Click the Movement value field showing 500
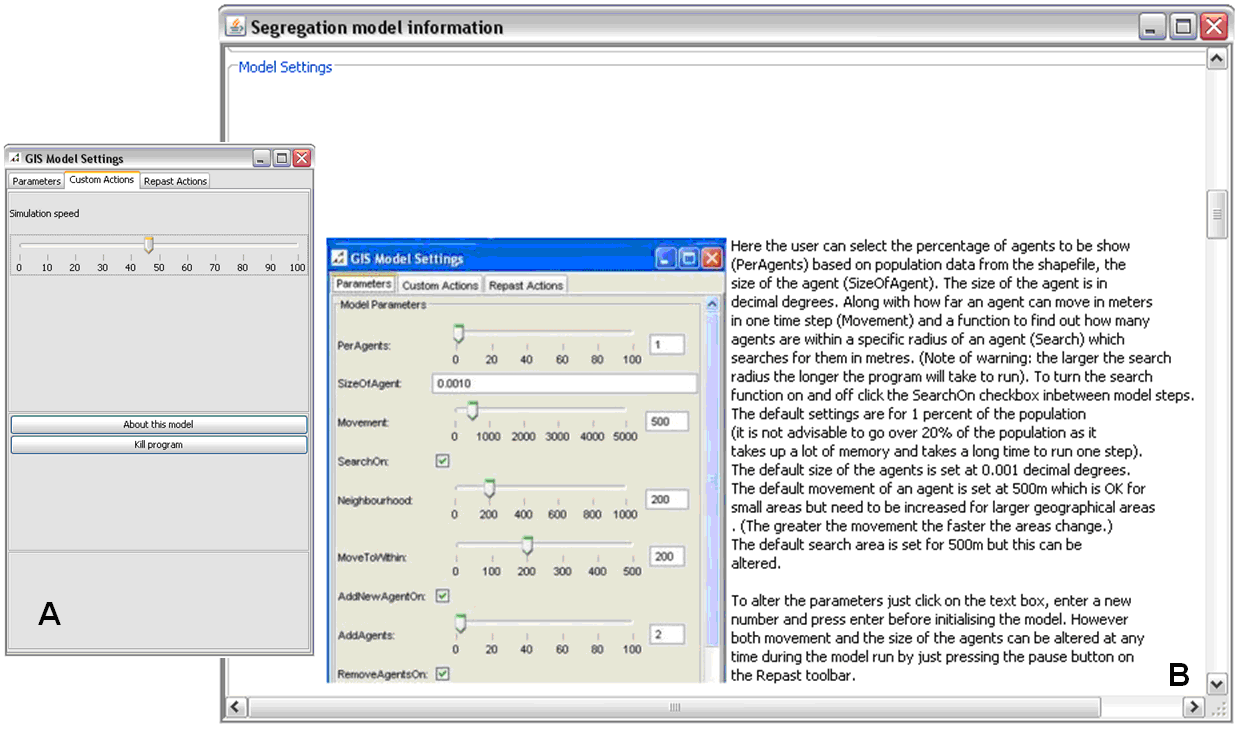The height and width of the screenshot is (731, 1239). pyautogui.click(x=667, y=421)
